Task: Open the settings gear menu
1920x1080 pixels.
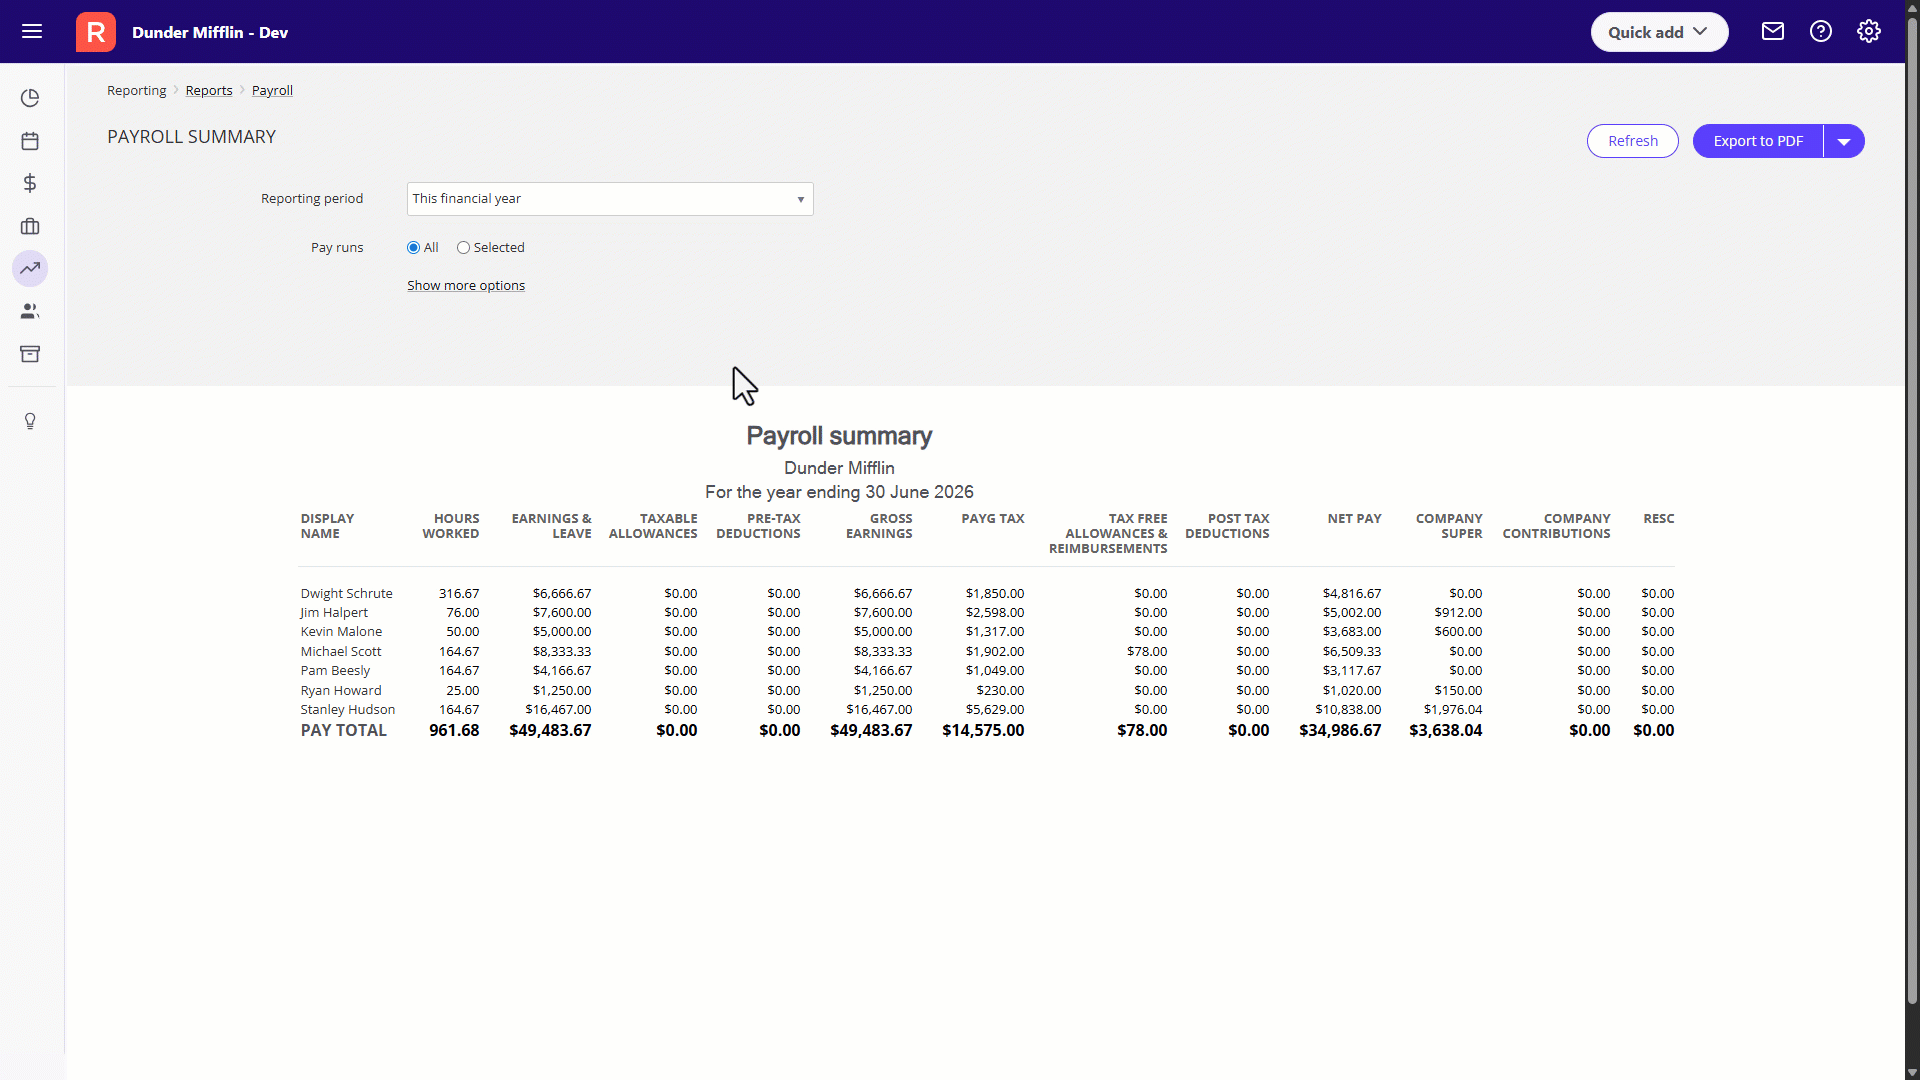Action: 1869,31
